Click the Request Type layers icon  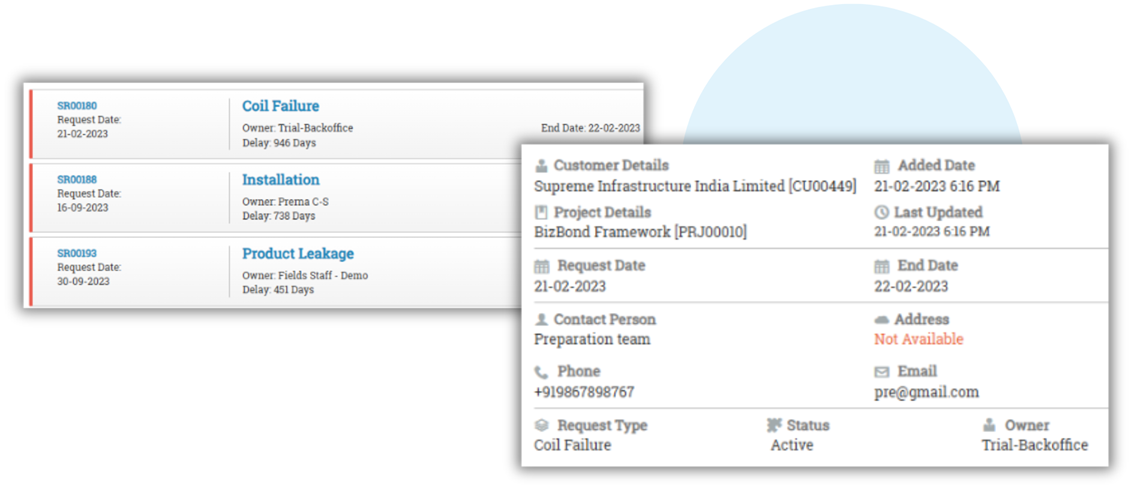pos(541,425)
